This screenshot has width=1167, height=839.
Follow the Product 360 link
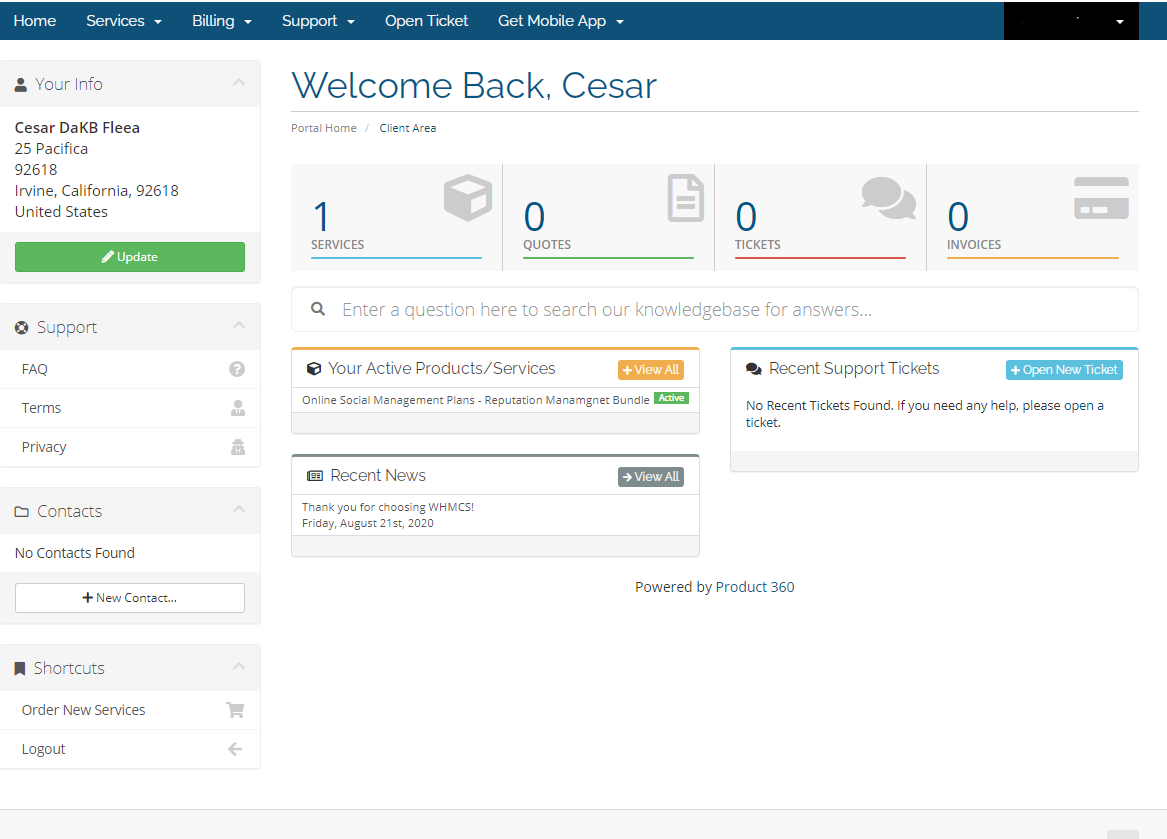coord(755,587)
